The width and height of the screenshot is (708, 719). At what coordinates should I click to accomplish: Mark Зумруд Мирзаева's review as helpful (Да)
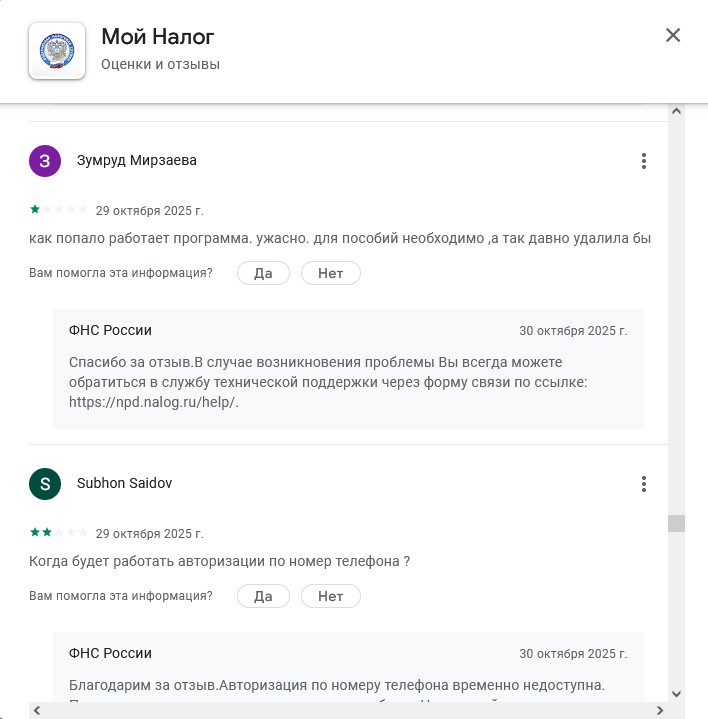pyautogui.click(x=263, y=273)
